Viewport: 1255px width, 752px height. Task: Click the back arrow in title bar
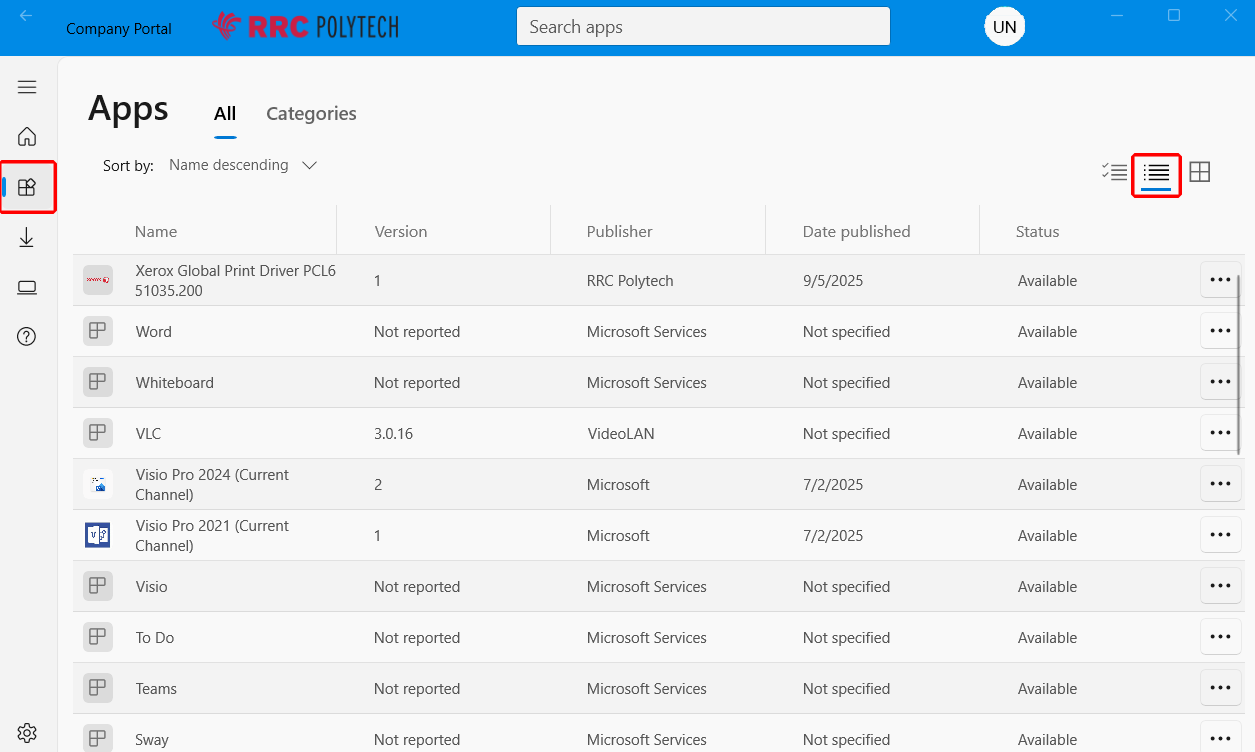click(x=26, y=16)
